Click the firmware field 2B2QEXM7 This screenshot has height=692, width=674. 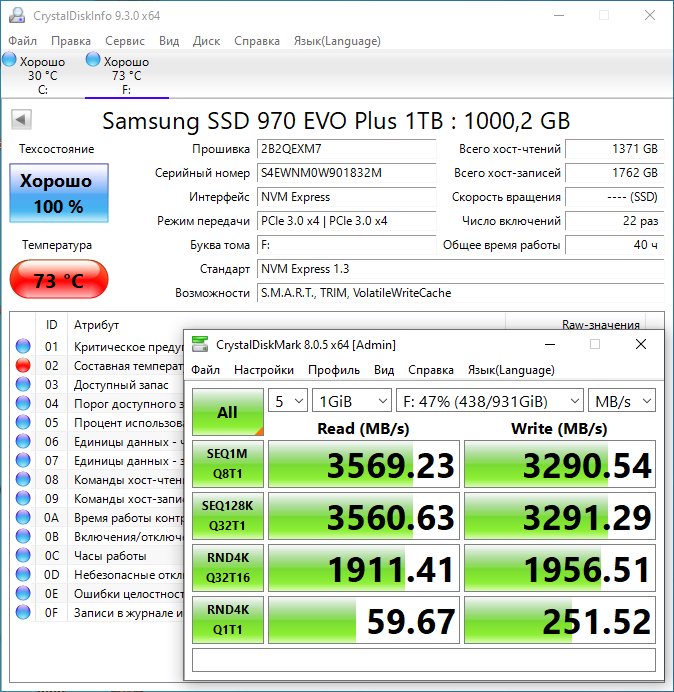[346, 149]
